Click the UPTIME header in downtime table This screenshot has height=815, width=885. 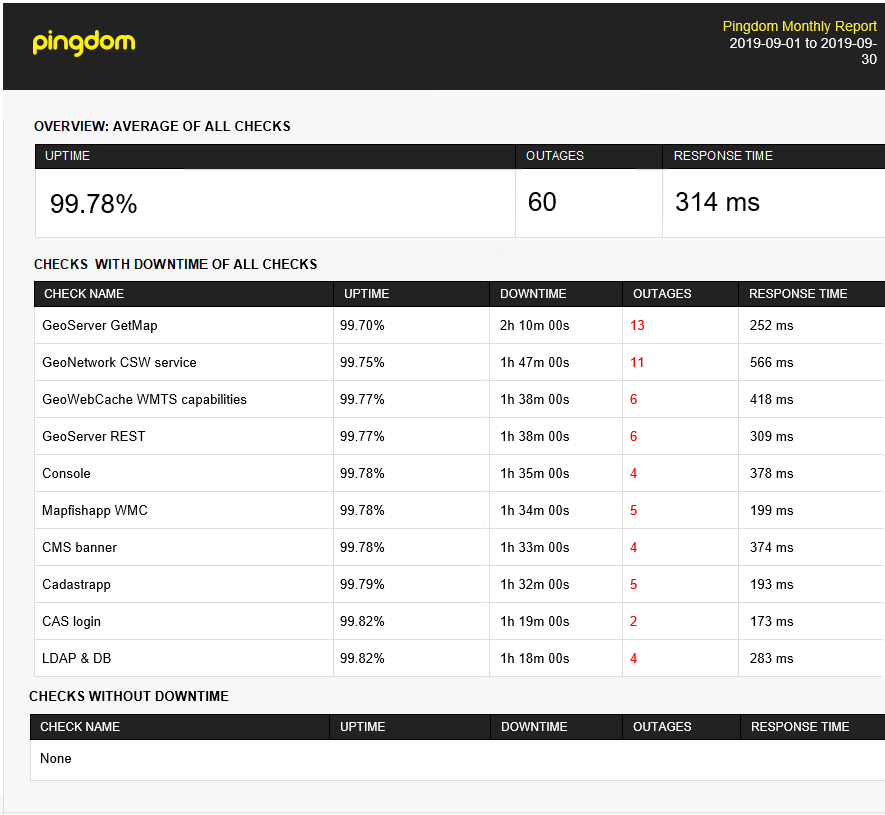coord(367,293)
